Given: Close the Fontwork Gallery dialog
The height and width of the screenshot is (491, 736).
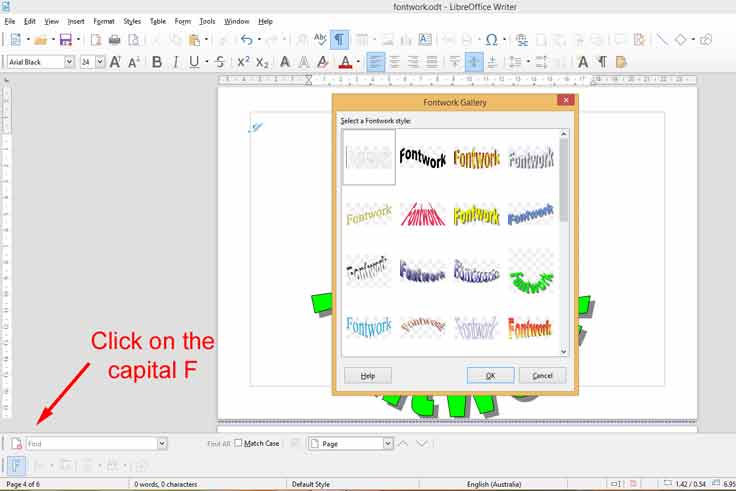Looking at the screenshot, I should coord(566,100).
